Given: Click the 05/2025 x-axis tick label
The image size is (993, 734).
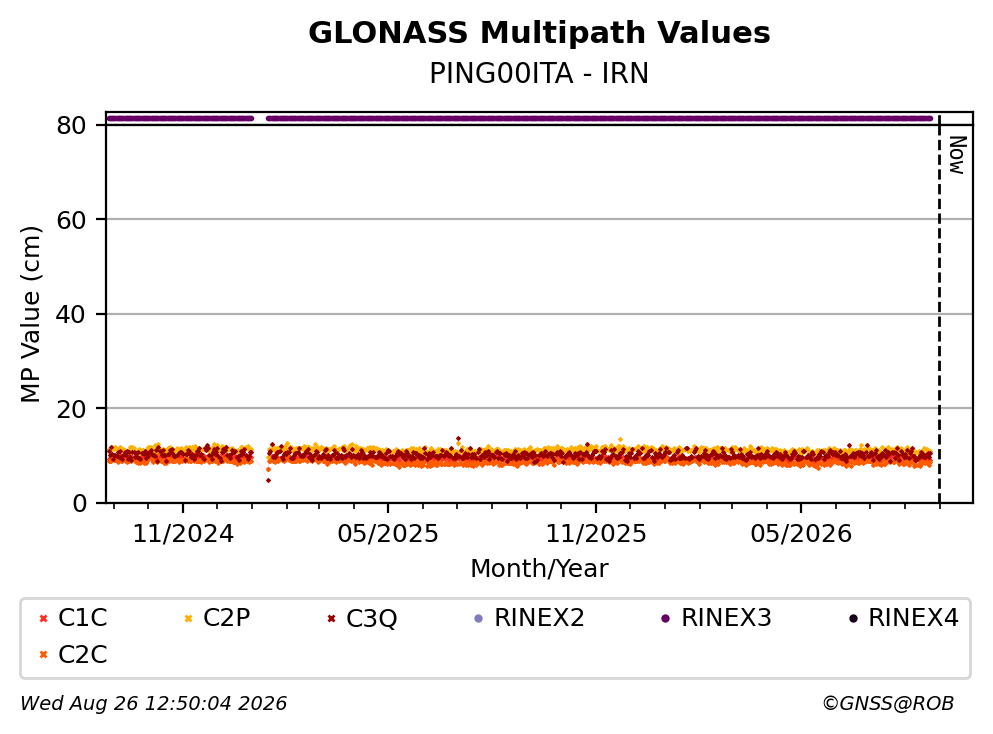Looking at the screenshot, I should [x=388, y=534].
